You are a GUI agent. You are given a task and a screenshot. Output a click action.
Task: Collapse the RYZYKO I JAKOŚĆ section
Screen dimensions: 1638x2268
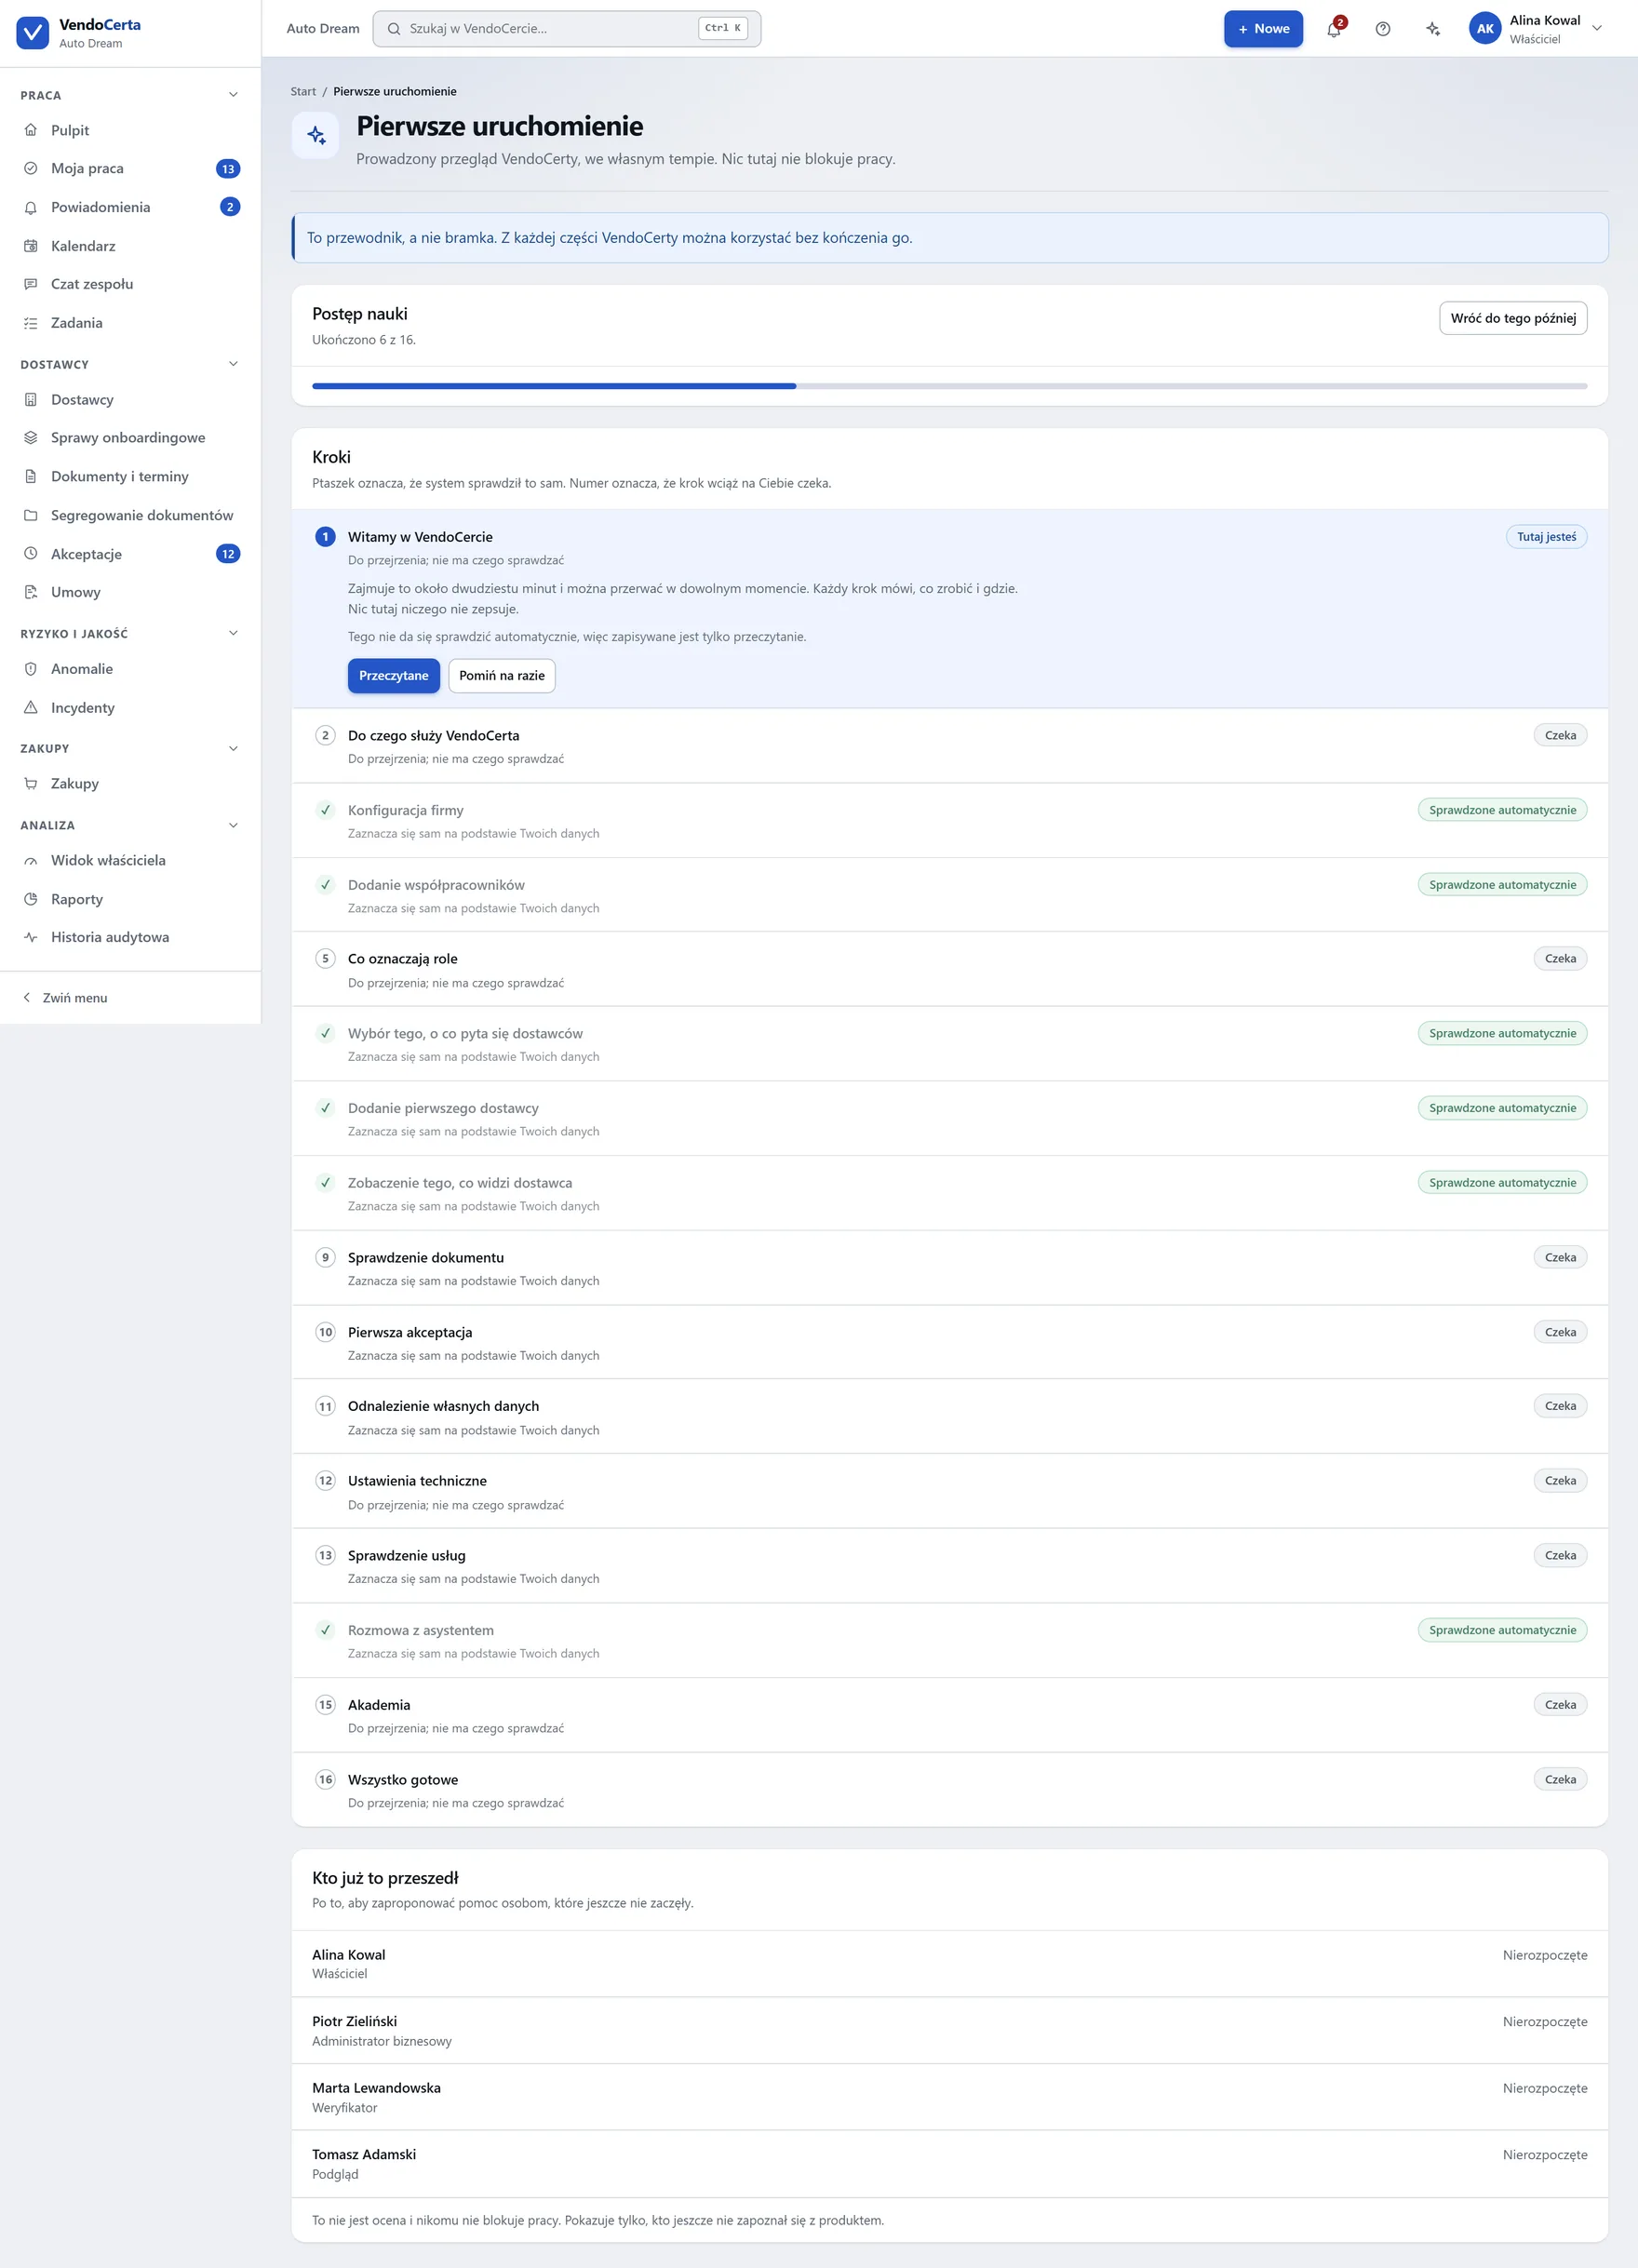click(233, 633)
